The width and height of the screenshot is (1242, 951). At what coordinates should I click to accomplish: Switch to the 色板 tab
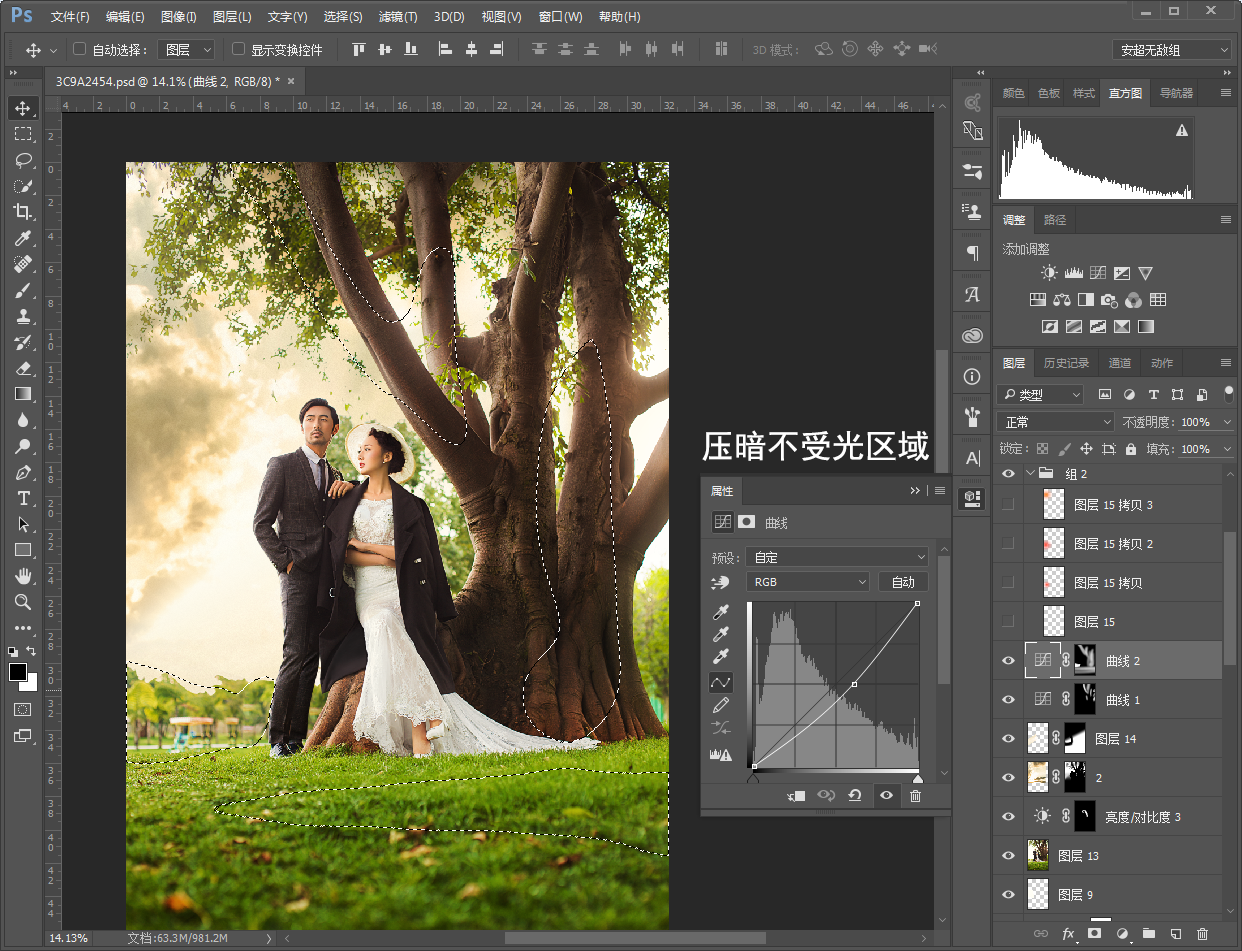click(x=1048, y=93)
